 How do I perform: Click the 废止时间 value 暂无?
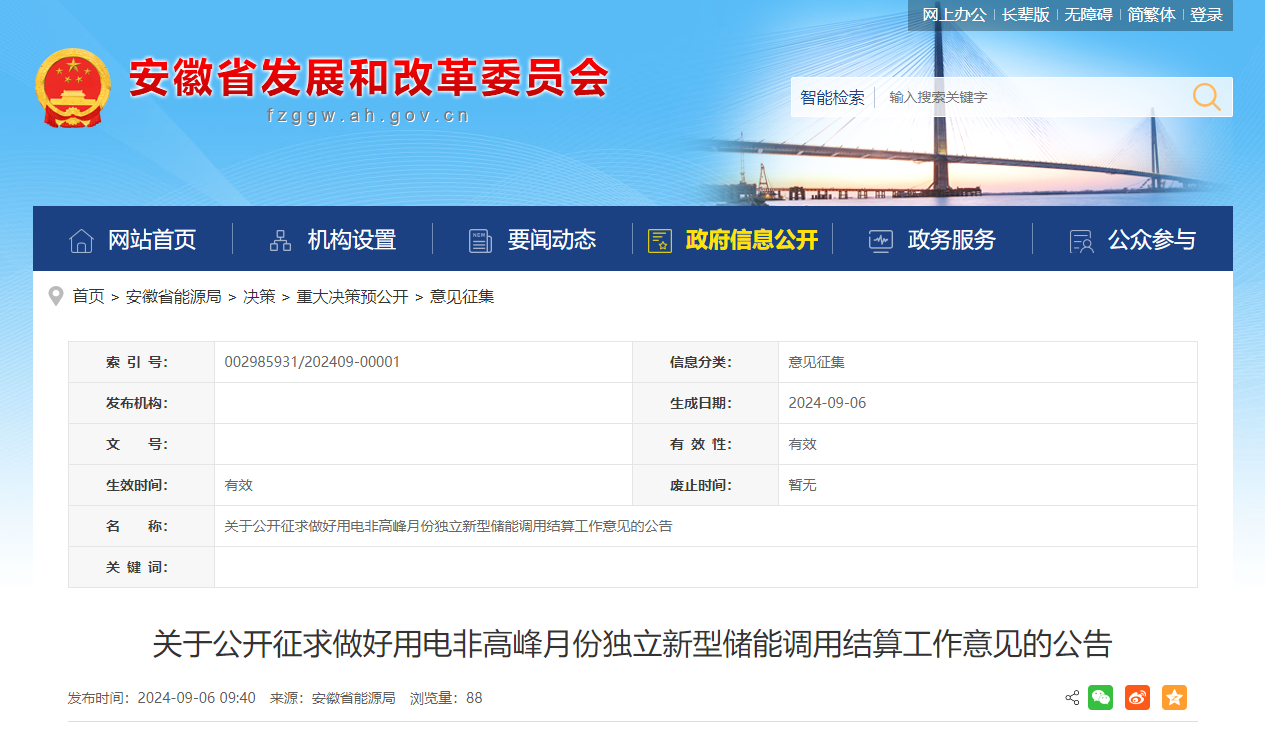pos(803,485)
